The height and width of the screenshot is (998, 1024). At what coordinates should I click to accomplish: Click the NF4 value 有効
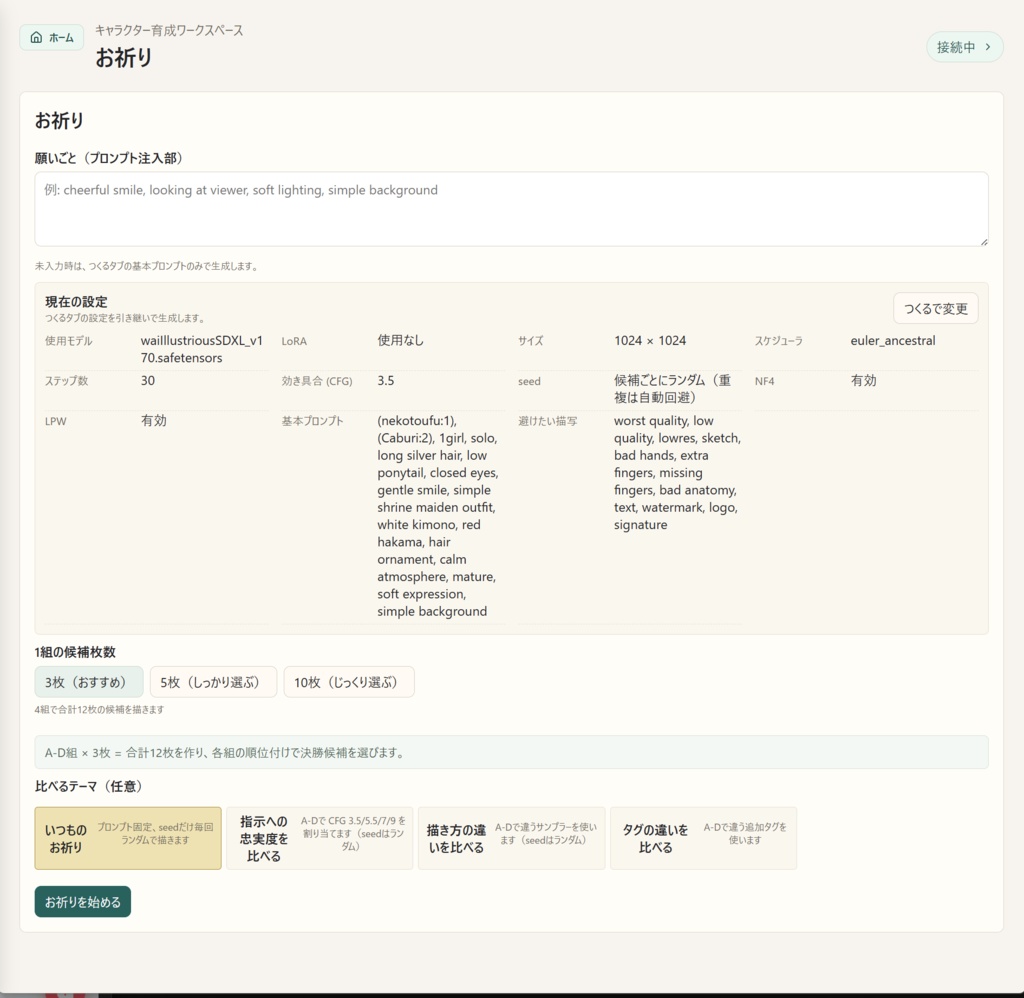(x=863, y=380)
